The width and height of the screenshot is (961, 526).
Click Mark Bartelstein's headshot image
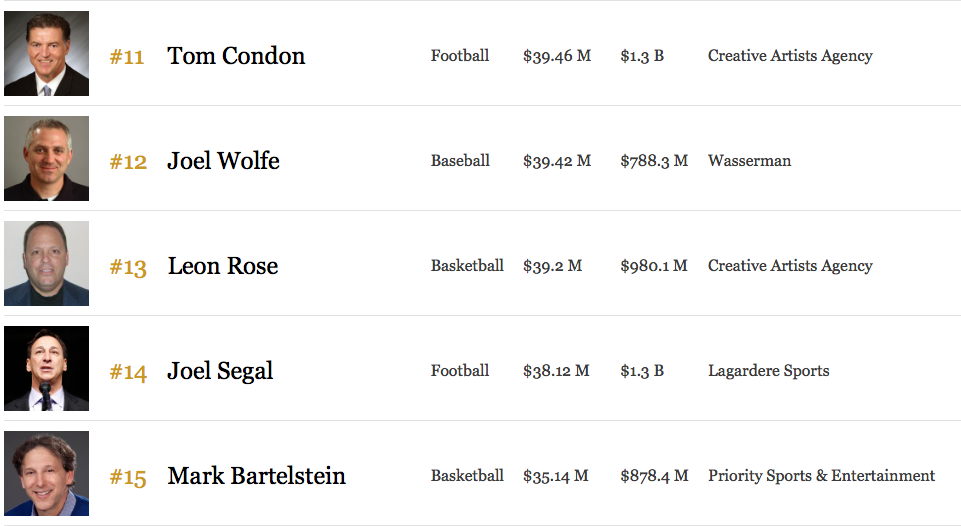click(x=47, y=473)
